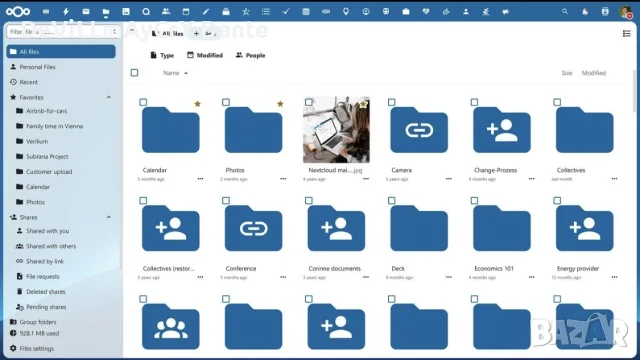
Task: Open the Deck app icon in top bar
Action: [226, 12]
